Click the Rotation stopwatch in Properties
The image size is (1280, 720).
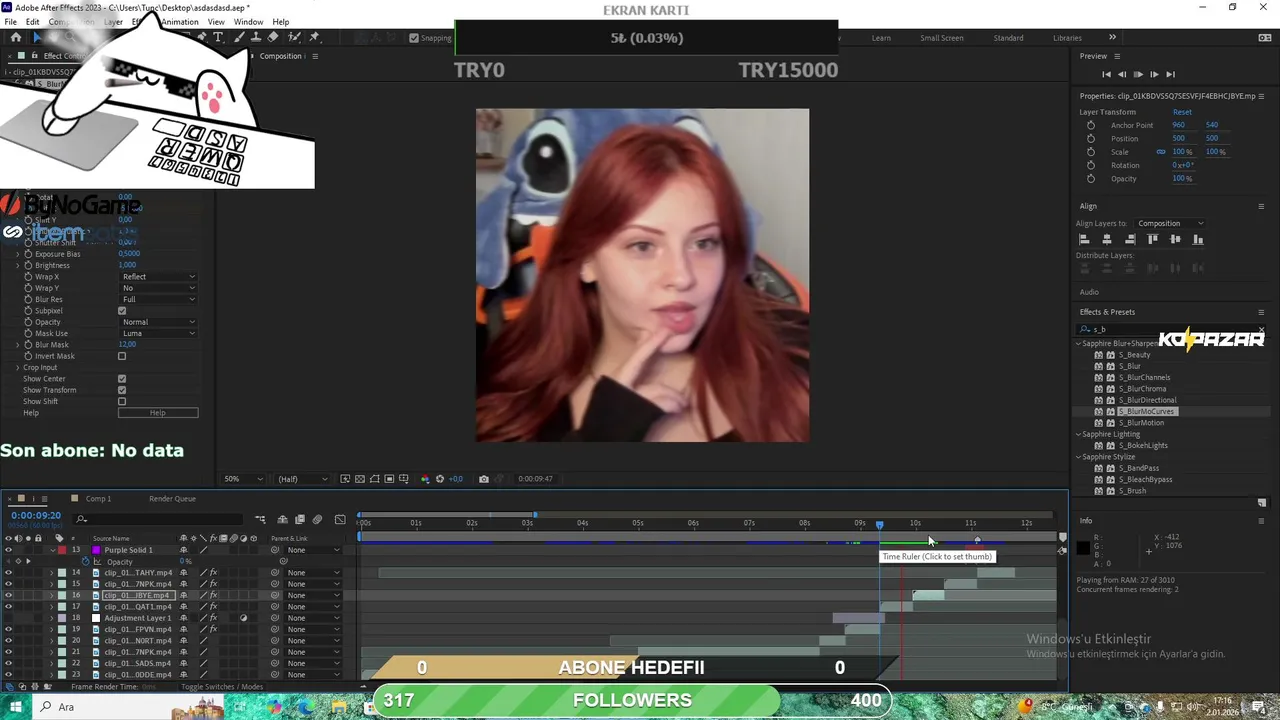pos(1091,165)
